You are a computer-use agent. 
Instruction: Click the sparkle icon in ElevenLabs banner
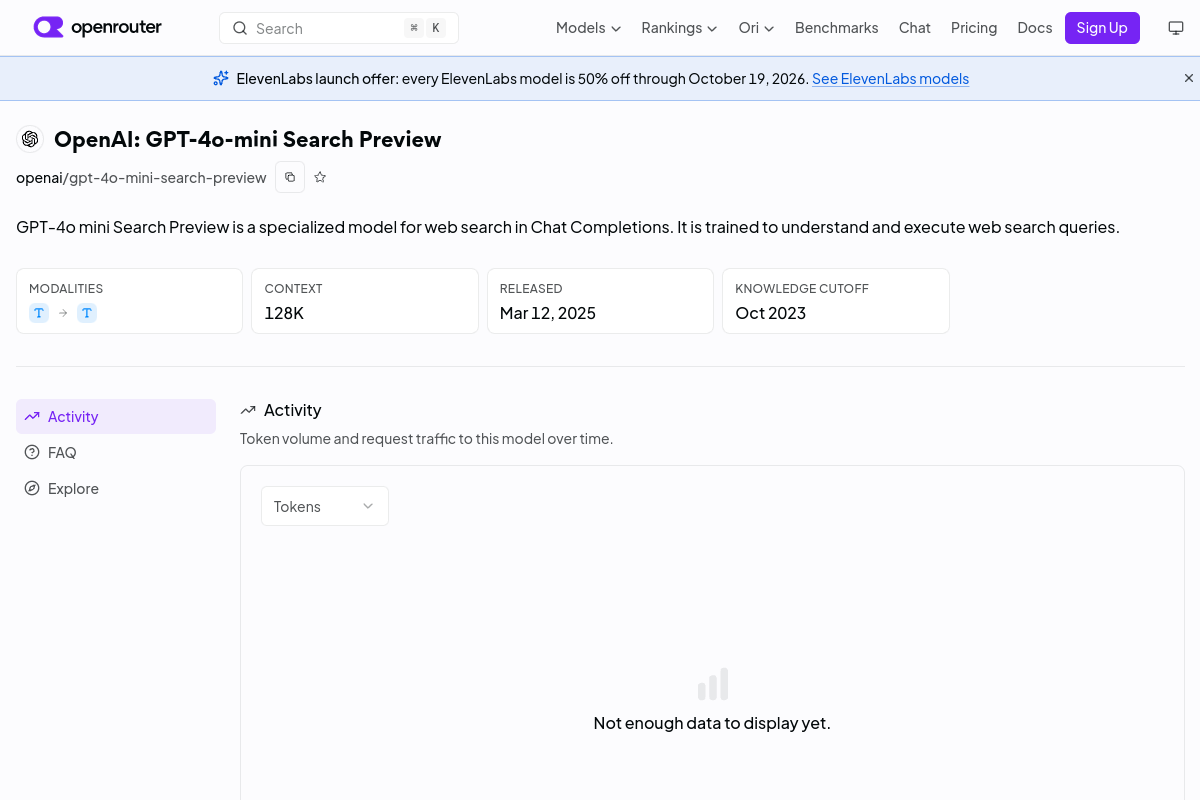point(221,78)
